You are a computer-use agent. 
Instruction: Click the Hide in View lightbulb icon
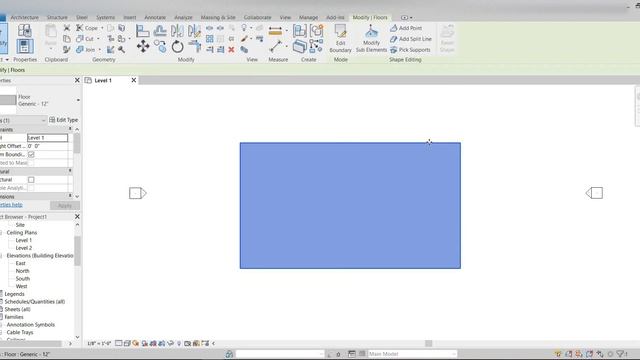(244, 28)
